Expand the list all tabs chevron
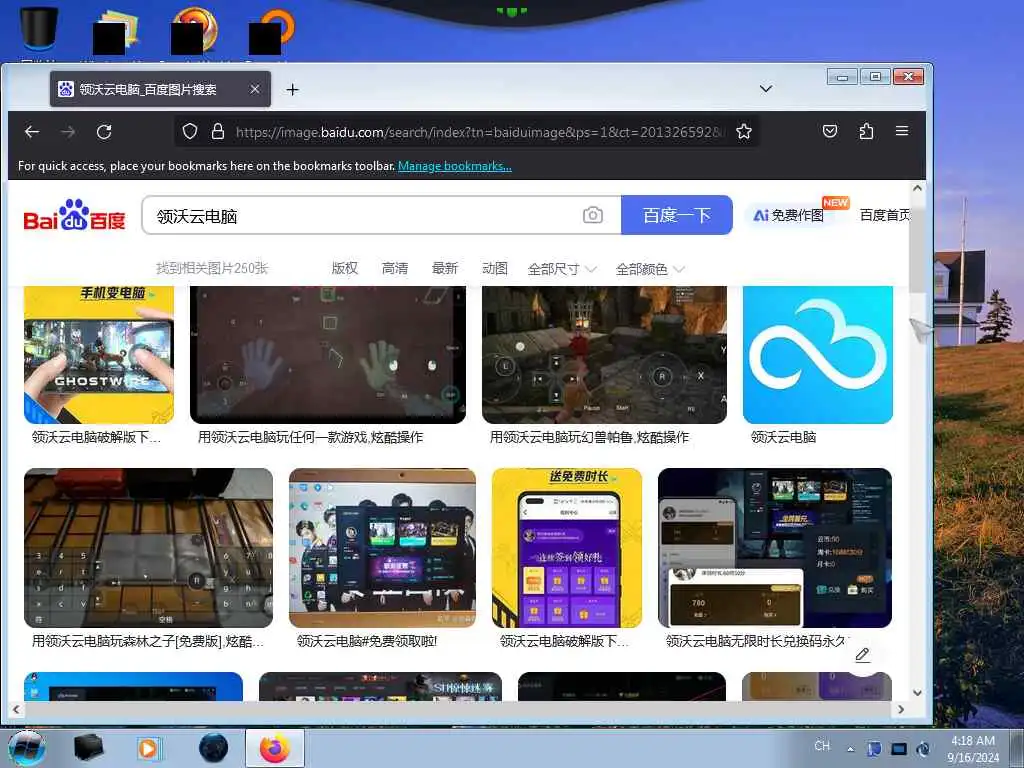Image resolution: width=1024 pixels, height=768 pixels. (x=766, y=89)
